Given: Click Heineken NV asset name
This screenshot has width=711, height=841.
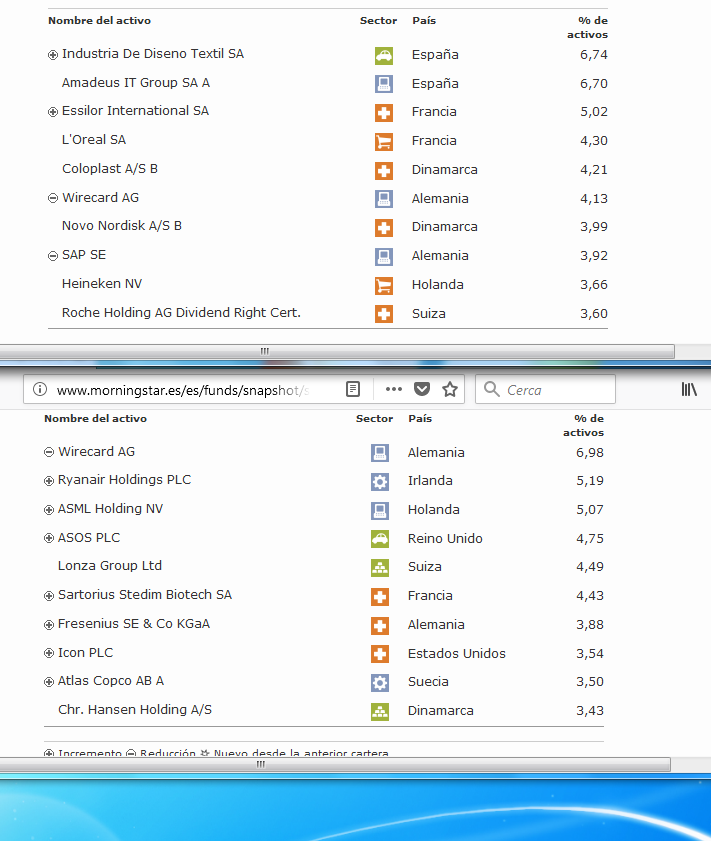Looking at the screenshot, I should [102, 284].
